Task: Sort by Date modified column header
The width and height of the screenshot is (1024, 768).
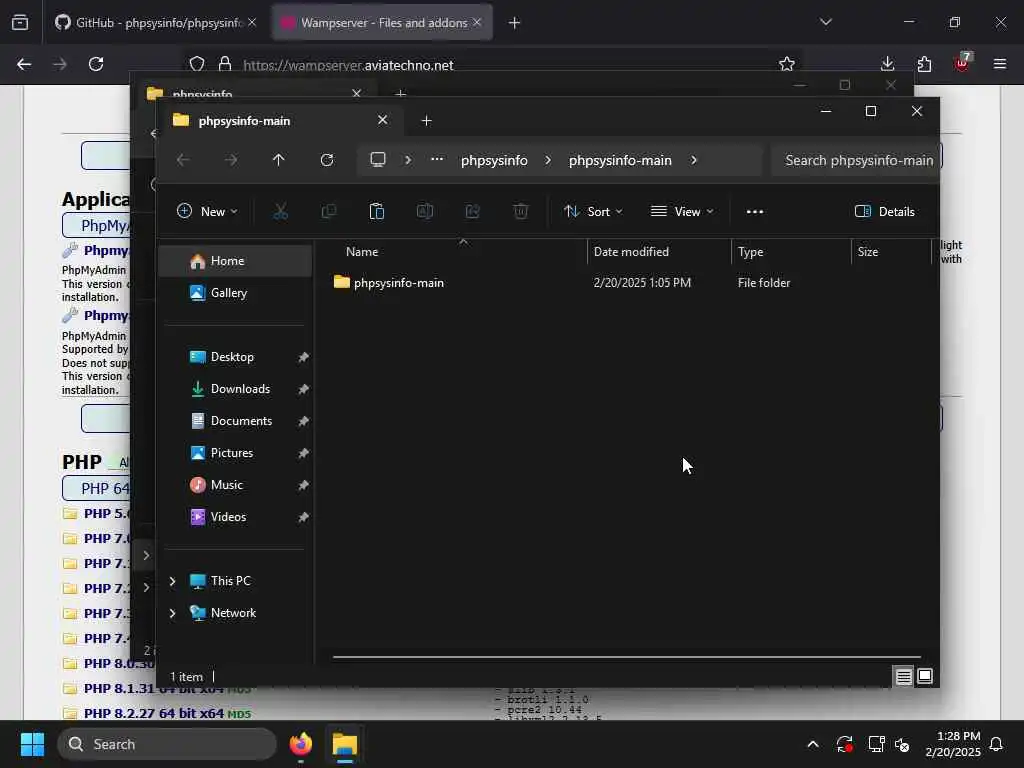Action: 658,251
